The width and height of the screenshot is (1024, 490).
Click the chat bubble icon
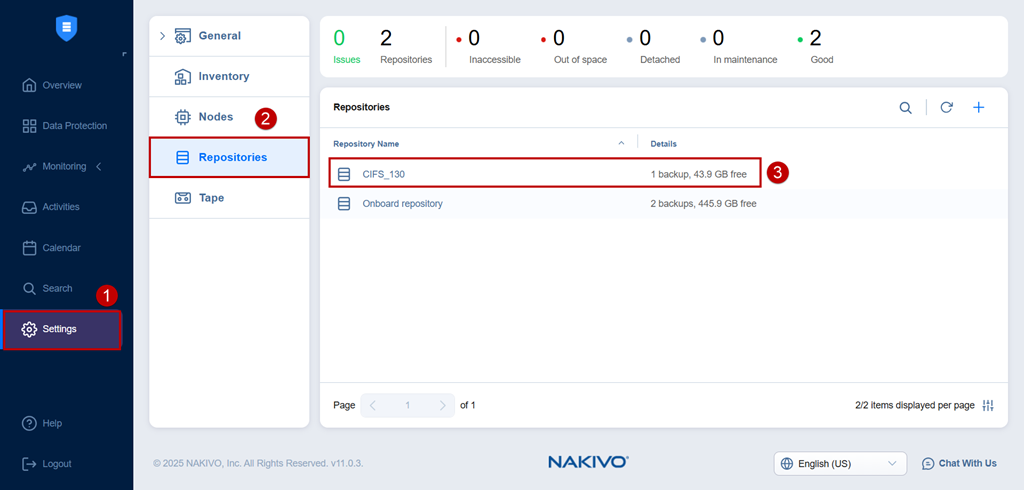point(928,464)
